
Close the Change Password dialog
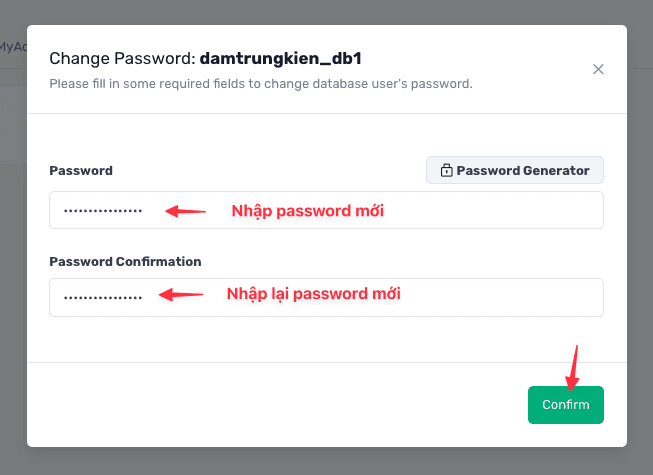tap(598, 69)
